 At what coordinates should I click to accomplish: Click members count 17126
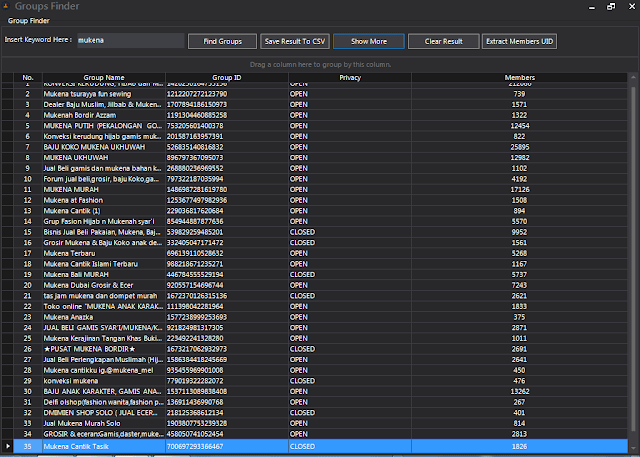[519, 189]
